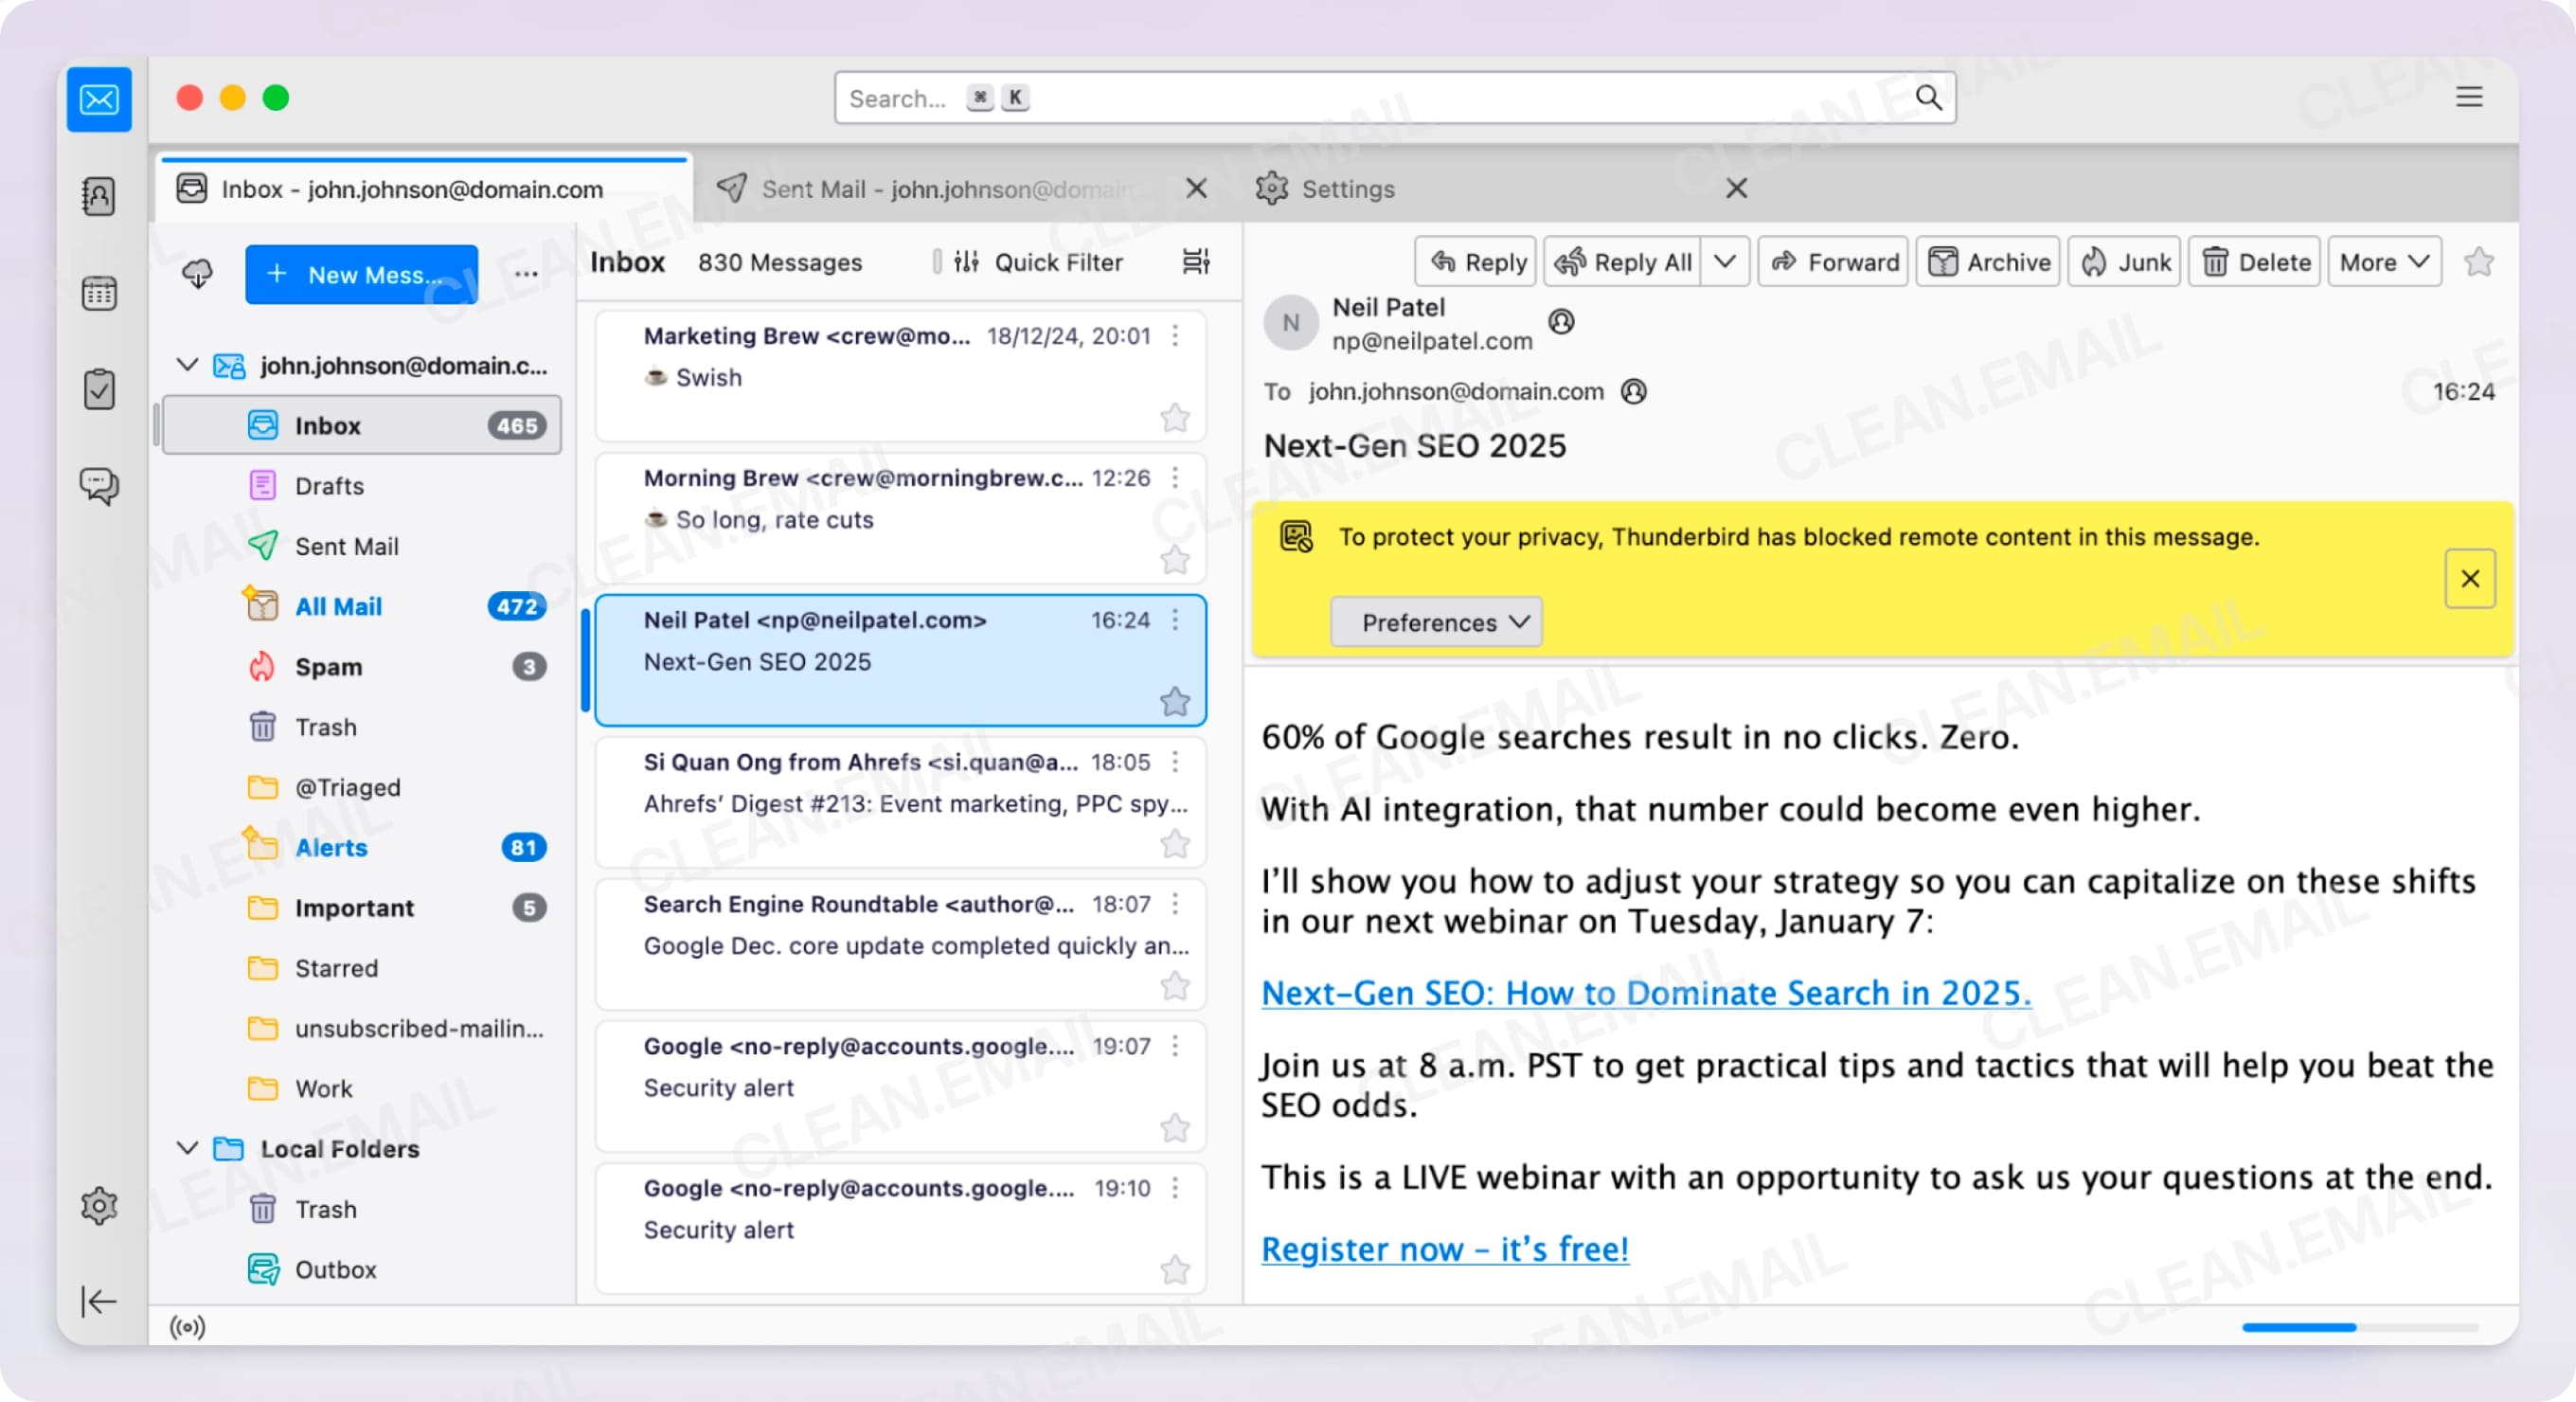Select the Alerts folder in sidebar

click(331, 848)
